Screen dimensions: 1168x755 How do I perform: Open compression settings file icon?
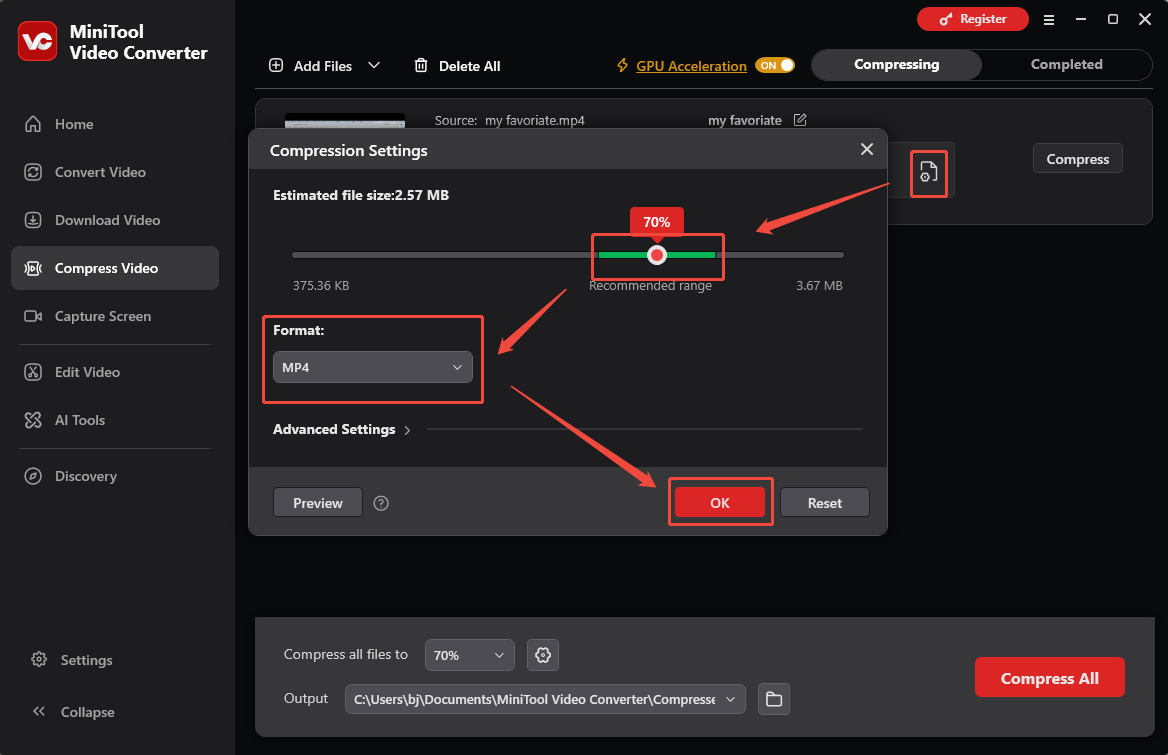coord(928,173)
